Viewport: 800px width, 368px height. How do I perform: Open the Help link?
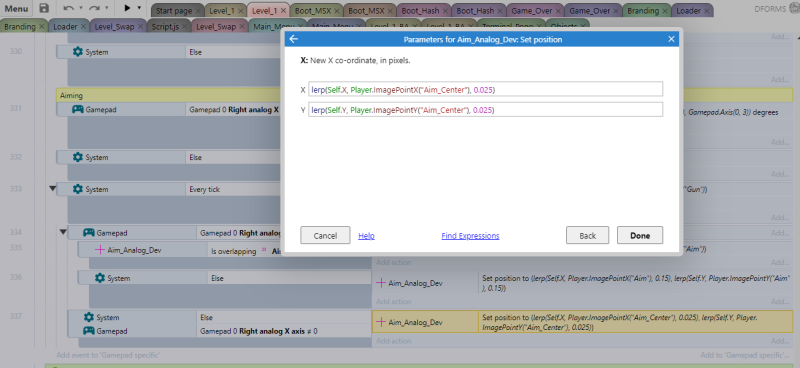tap(366, 236)
